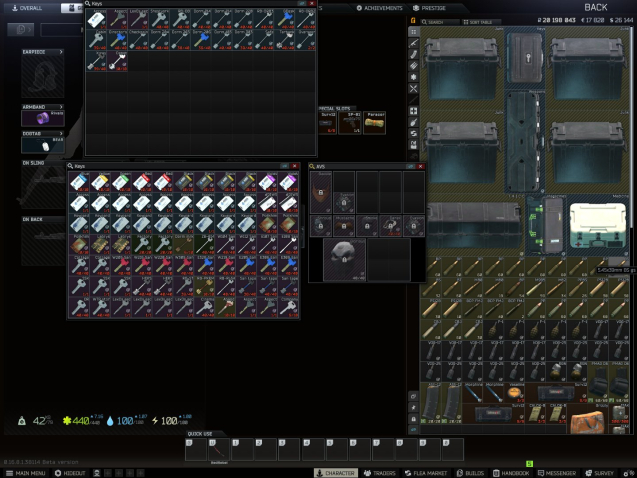Toggle the blue sort button in lower Keys window
Viewport: 637px width, 478px height.
tap(284, 166)
